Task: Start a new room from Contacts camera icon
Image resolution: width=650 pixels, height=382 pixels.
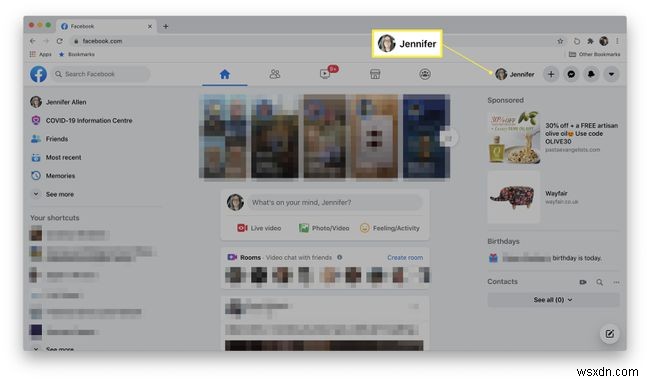Action: click(583, 282)
